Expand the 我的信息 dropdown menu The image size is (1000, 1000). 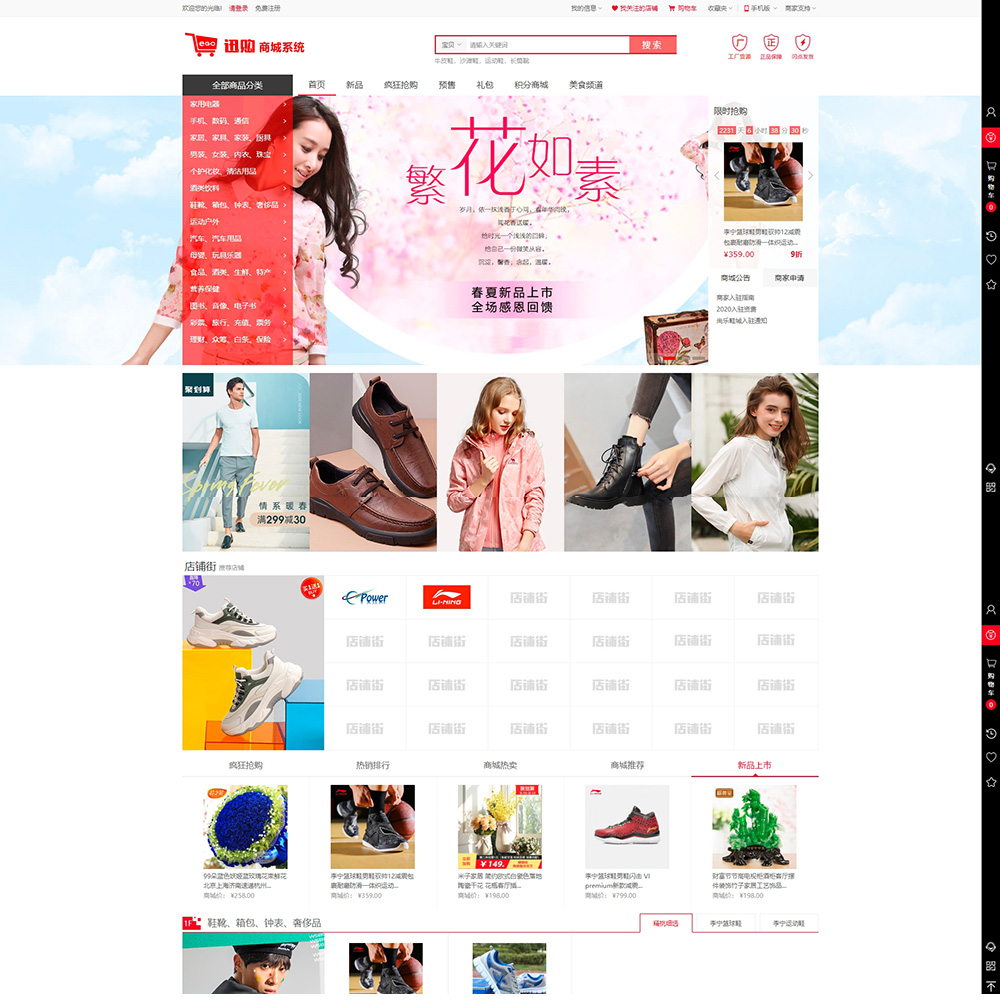(x=585, y=8)
